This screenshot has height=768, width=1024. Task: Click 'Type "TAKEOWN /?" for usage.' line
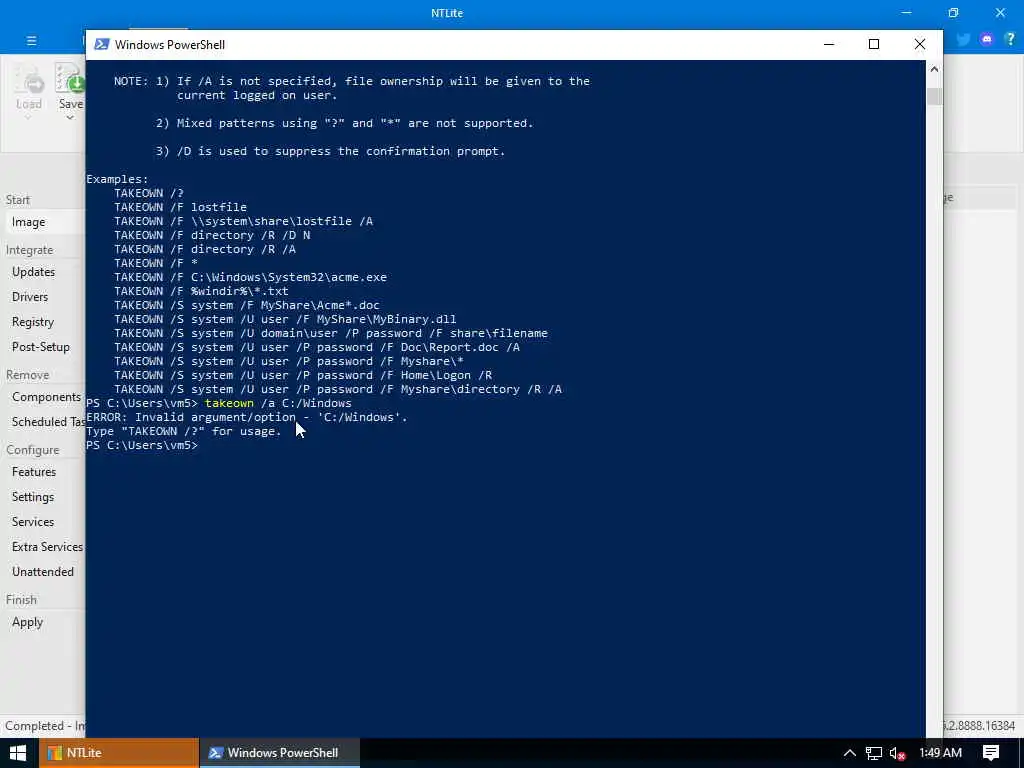(x=184, y=432)
